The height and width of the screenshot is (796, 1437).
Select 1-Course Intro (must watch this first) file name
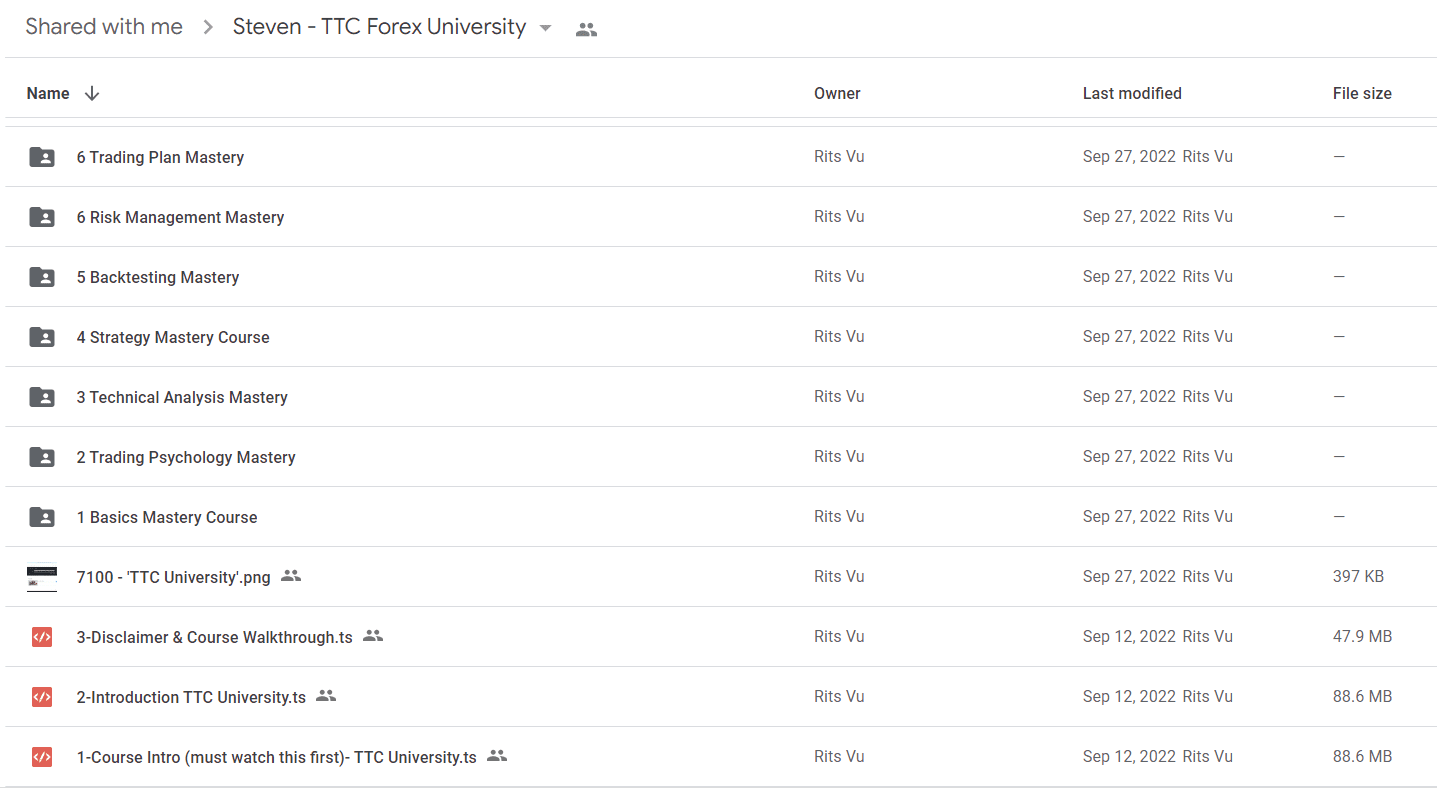click(x=277, y=757)
